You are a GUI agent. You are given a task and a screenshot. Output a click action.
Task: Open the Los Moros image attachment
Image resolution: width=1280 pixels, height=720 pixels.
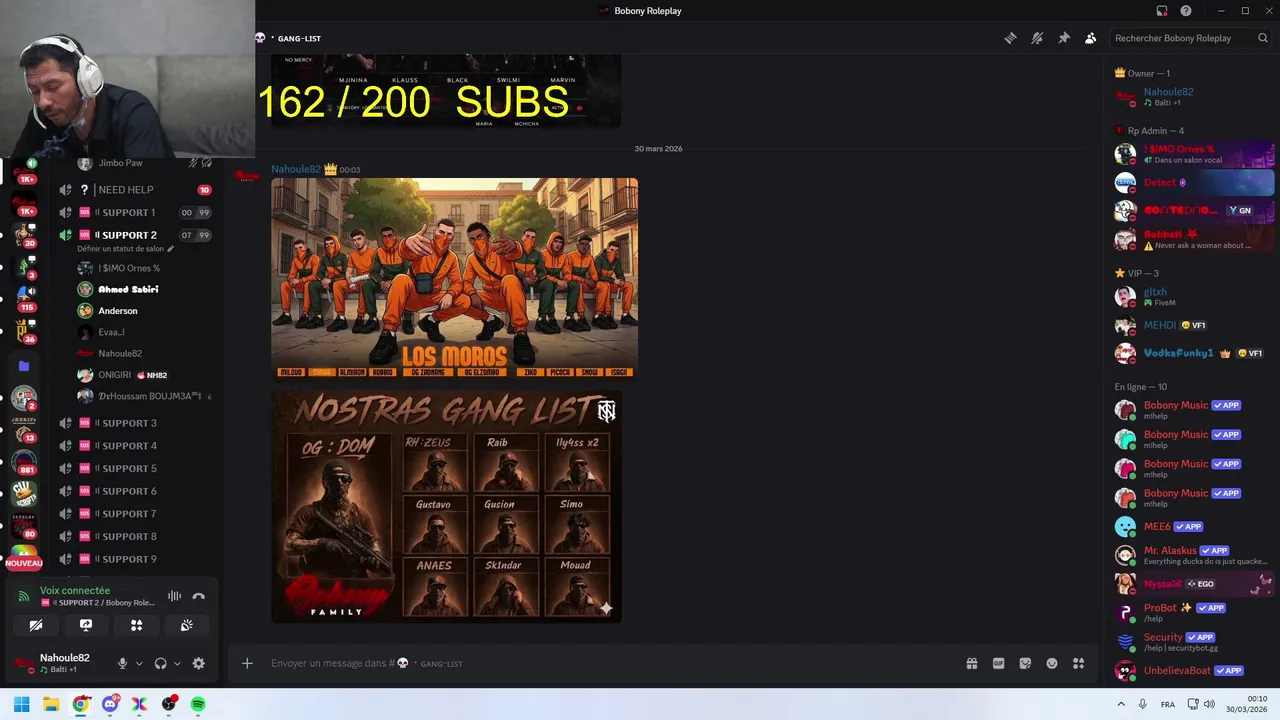pyautogui.click(x=454, y=278)
